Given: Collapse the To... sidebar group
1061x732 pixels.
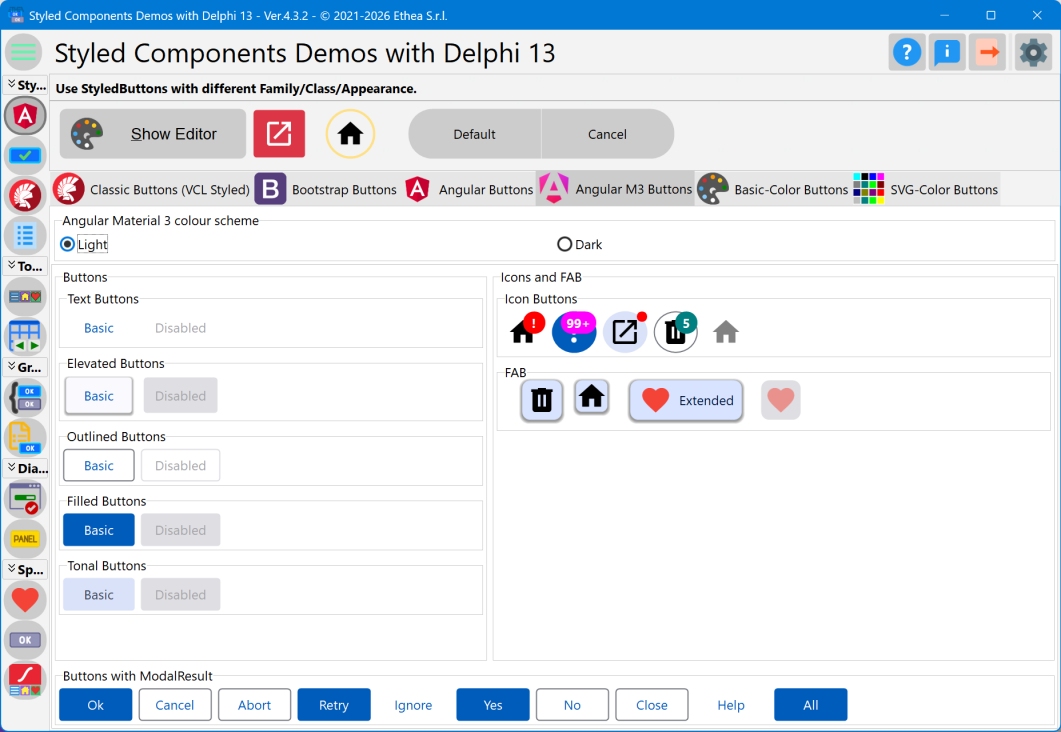Looking at the screenshot, I should click(x=26, y=266).
